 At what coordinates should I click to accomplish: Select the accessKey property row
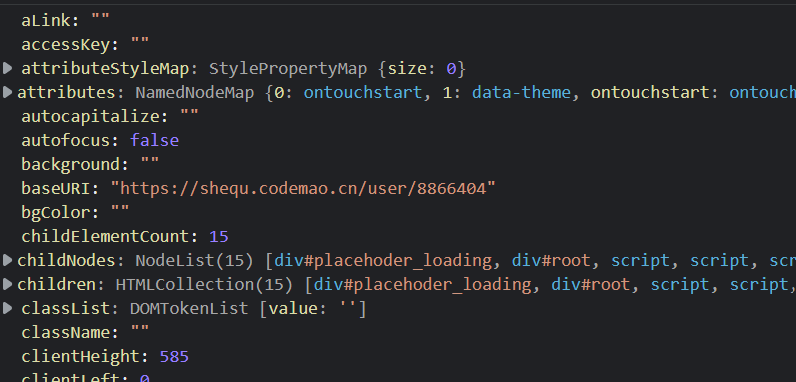click(85, 45)
